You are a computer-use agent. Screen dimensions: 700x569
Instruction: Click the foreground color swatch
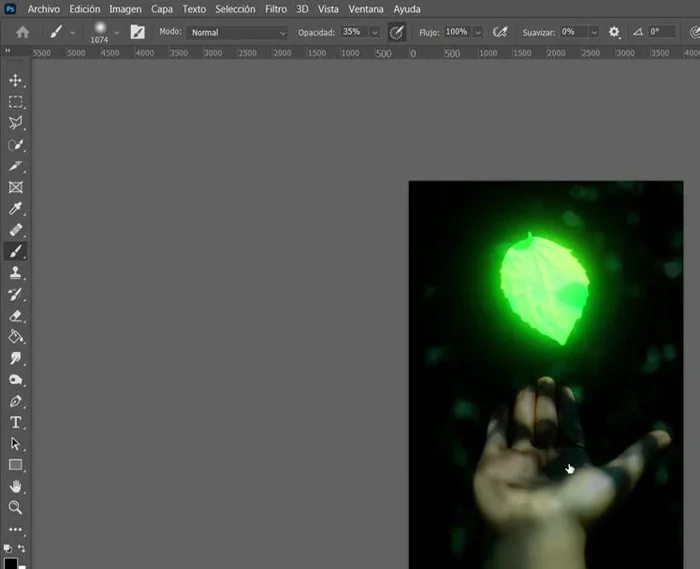point(10,562)
